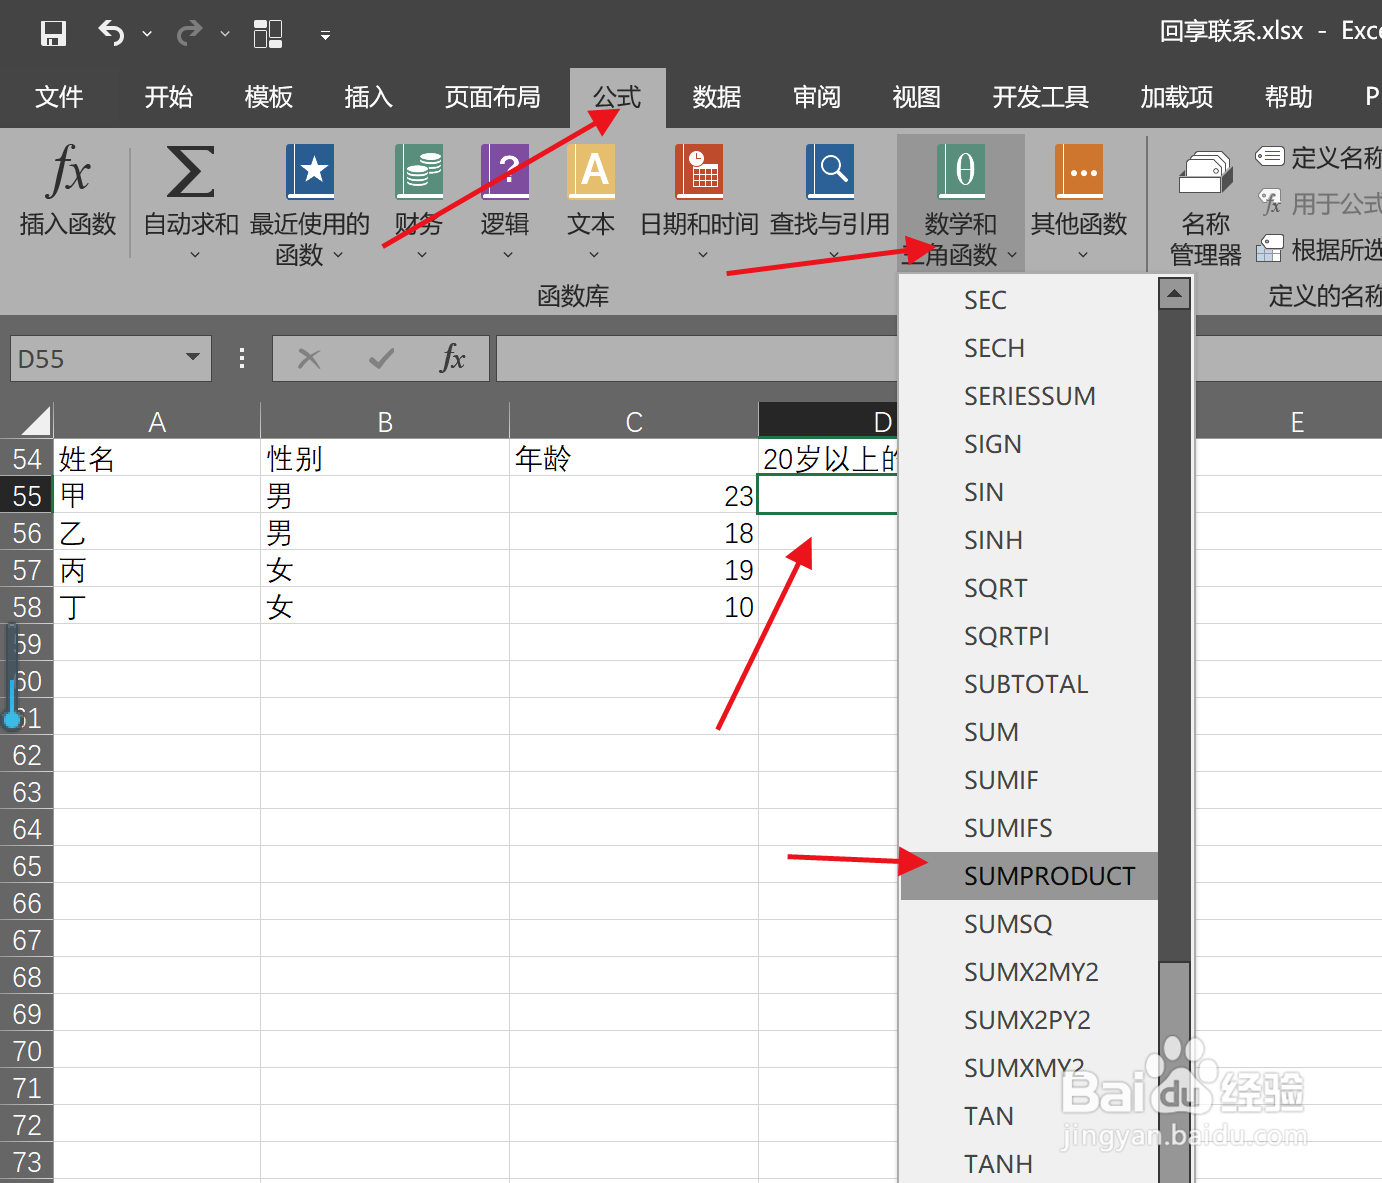Click the touch/mouse mode icon

coord(267,34)
